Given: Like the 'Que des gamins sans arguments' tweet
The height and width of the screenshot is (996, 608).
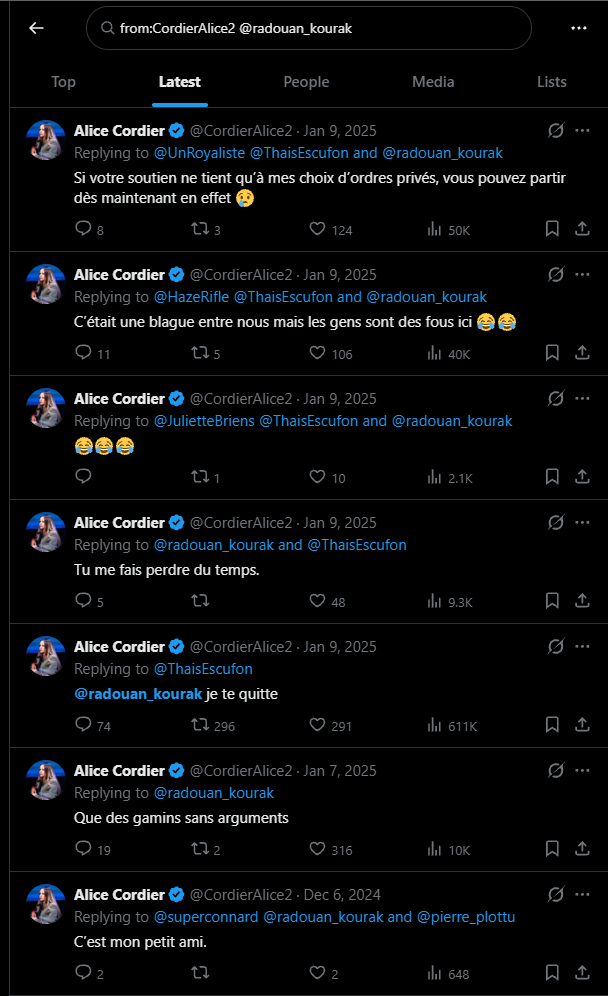Looking at the screenshot, I should click(318, 849).
